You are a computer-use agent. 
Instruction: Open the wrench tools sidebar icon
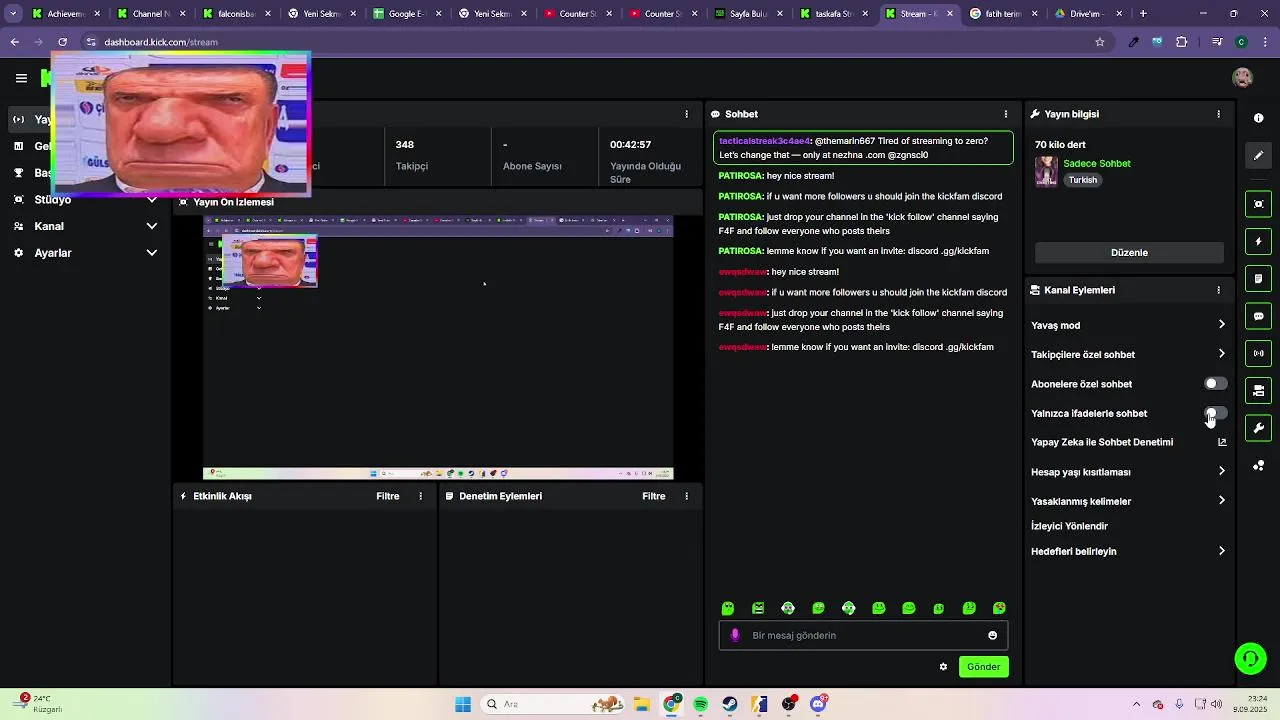(x=1258, y=428)
